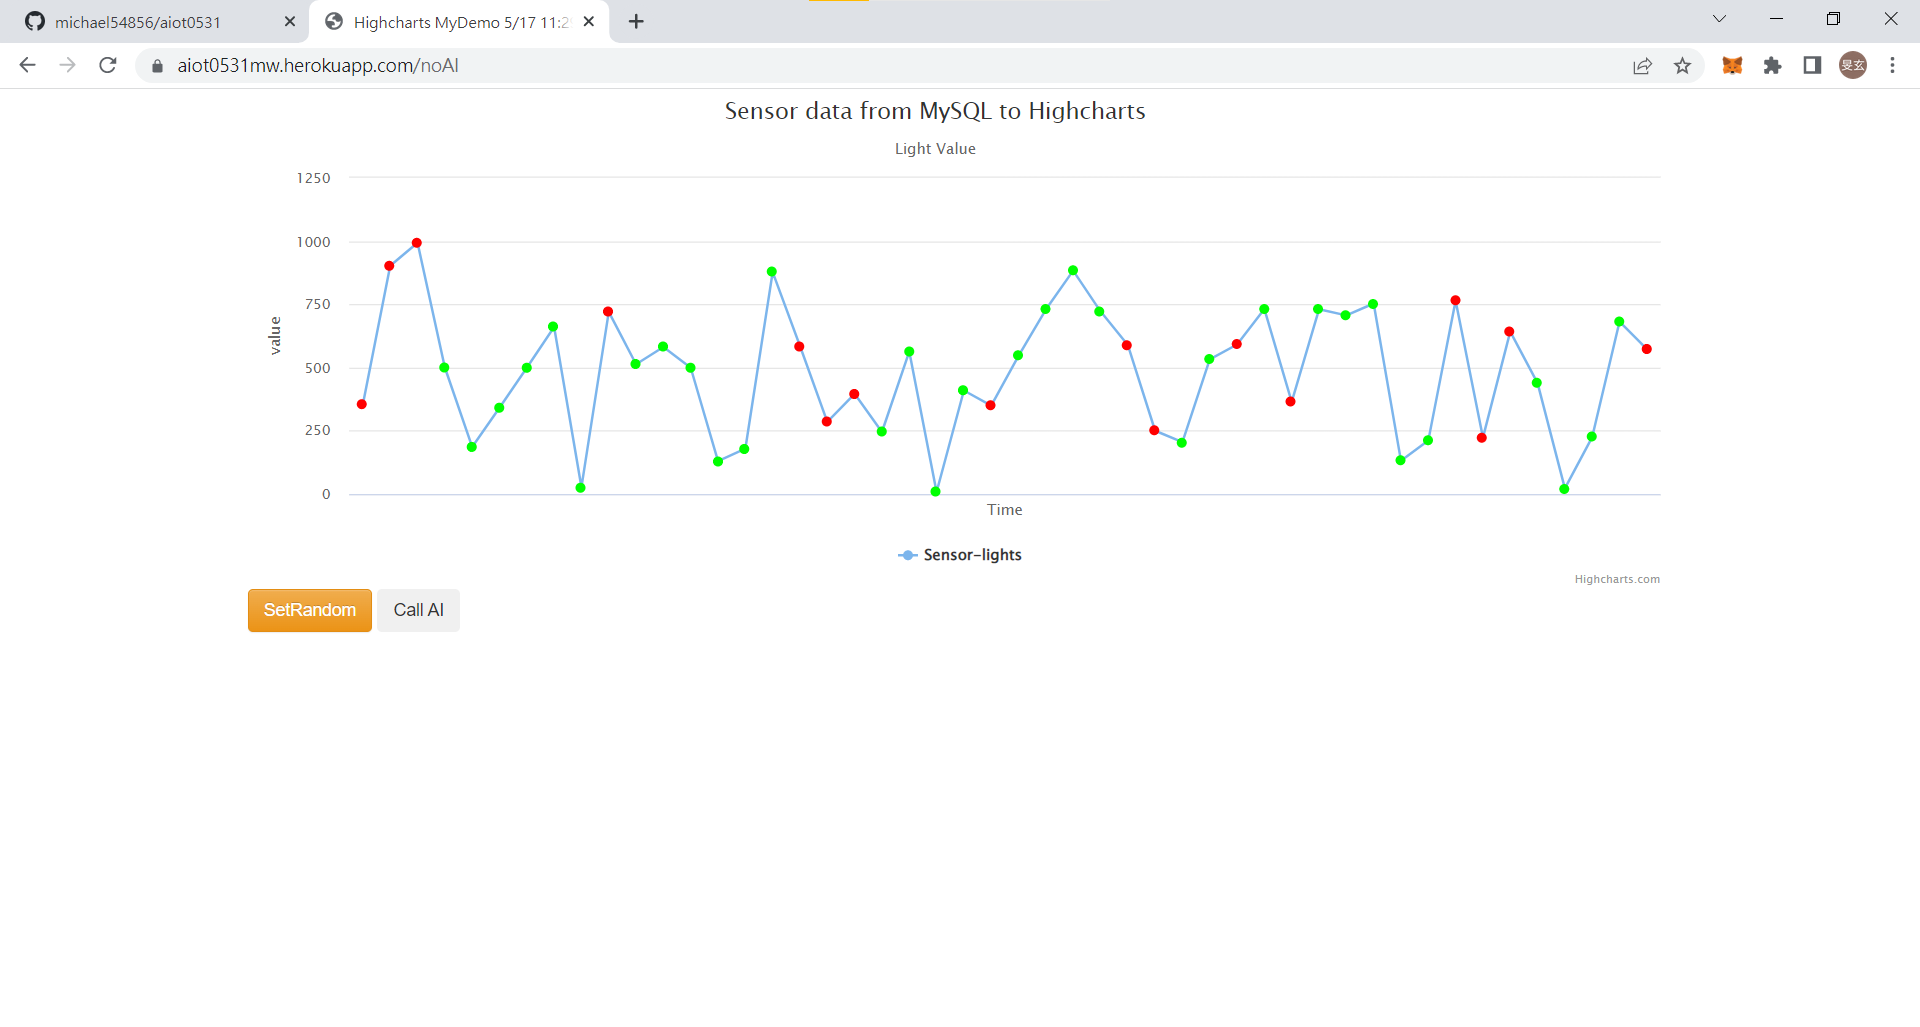Click the chart title text
This screenshot has width=1920, height=1027.
click(935, 111)
